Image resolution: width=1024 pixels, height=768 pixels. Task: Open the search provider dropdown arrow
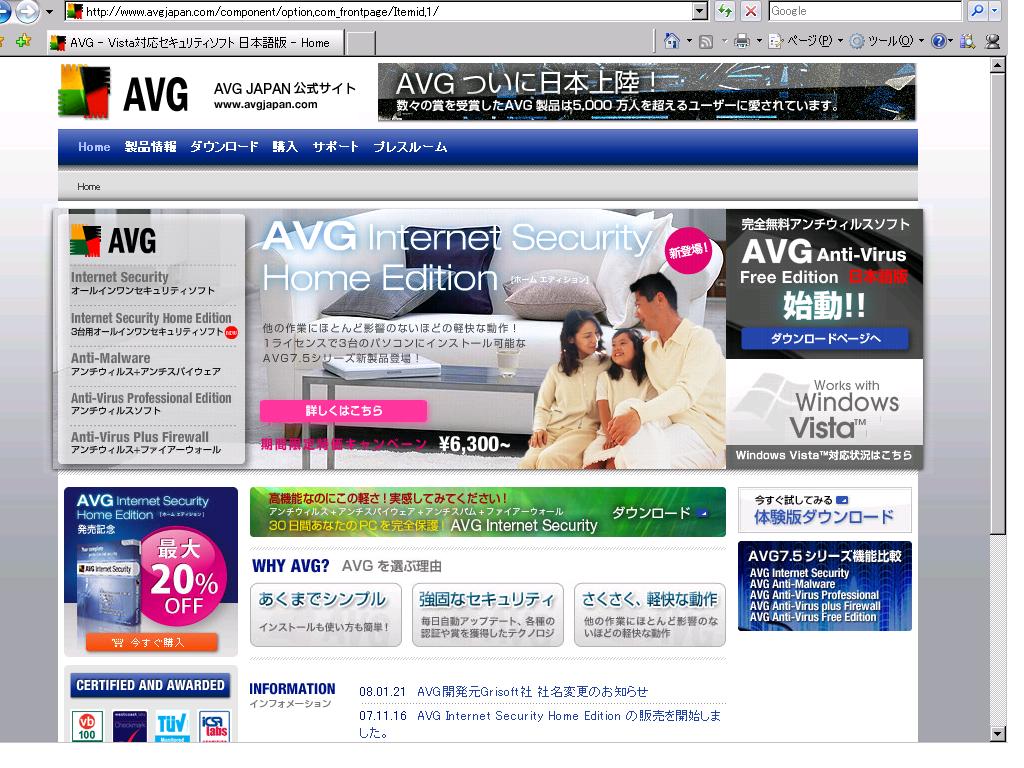pos(995,11)
